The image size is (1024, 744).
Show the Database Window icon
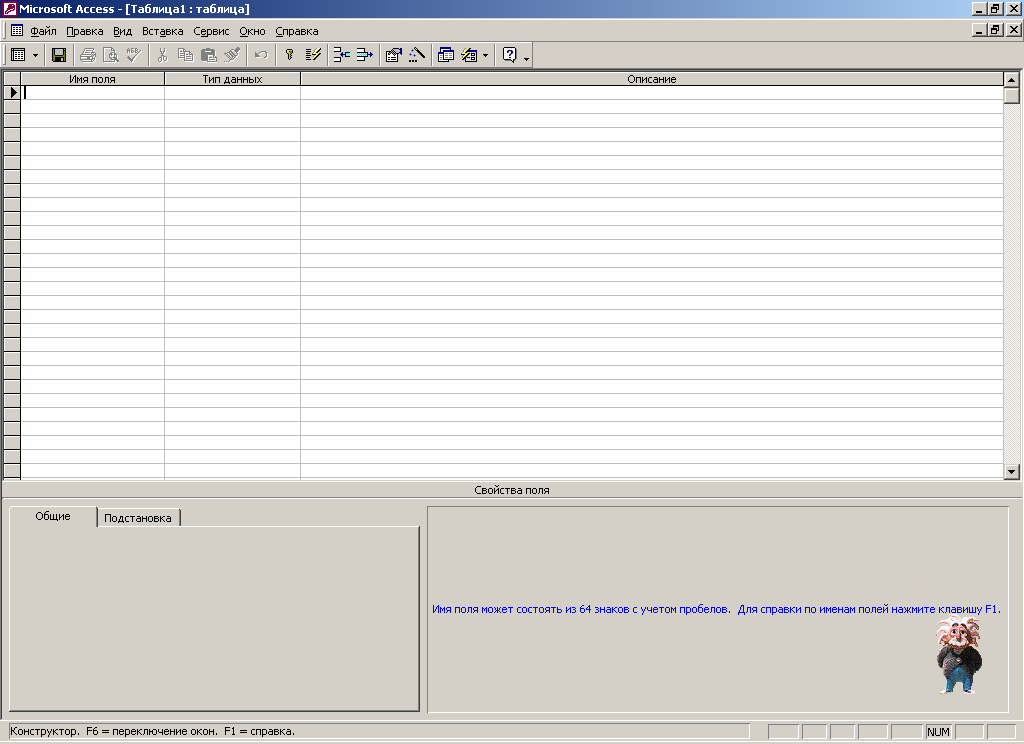446,55
